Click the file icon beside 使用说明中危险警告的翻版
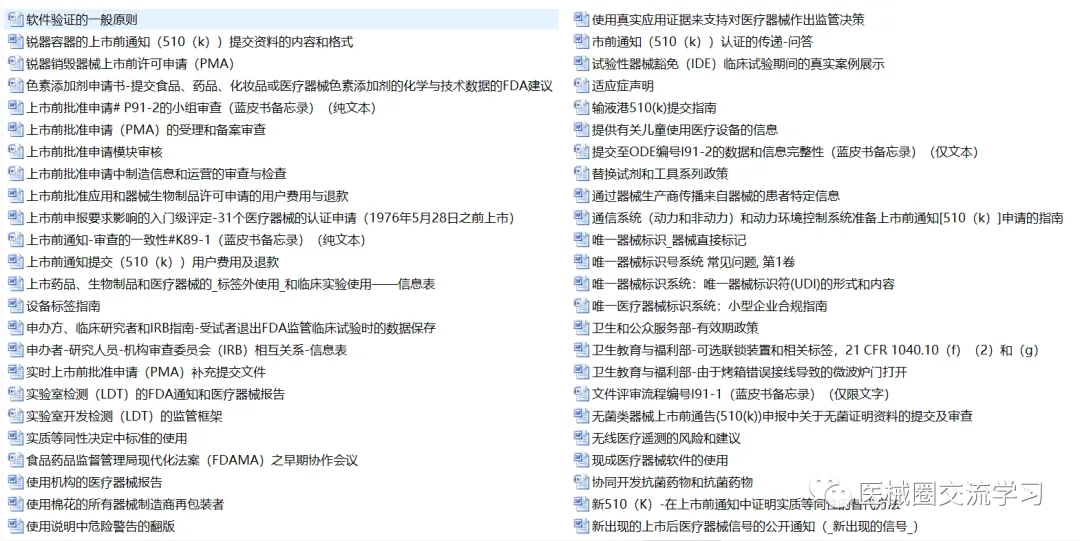The width and height of the screenshot is (1080, 541). 15,527
